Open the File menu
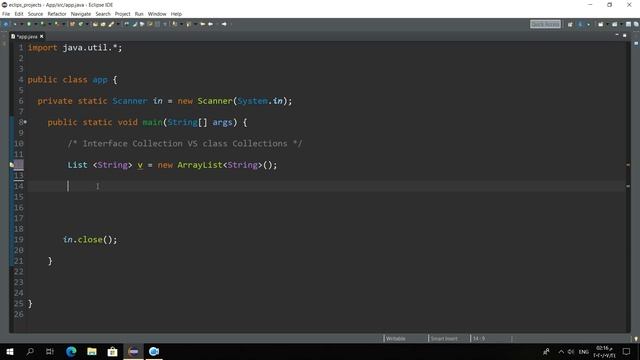This screenshot has height=360, width=640. click(x=6, y=14)
